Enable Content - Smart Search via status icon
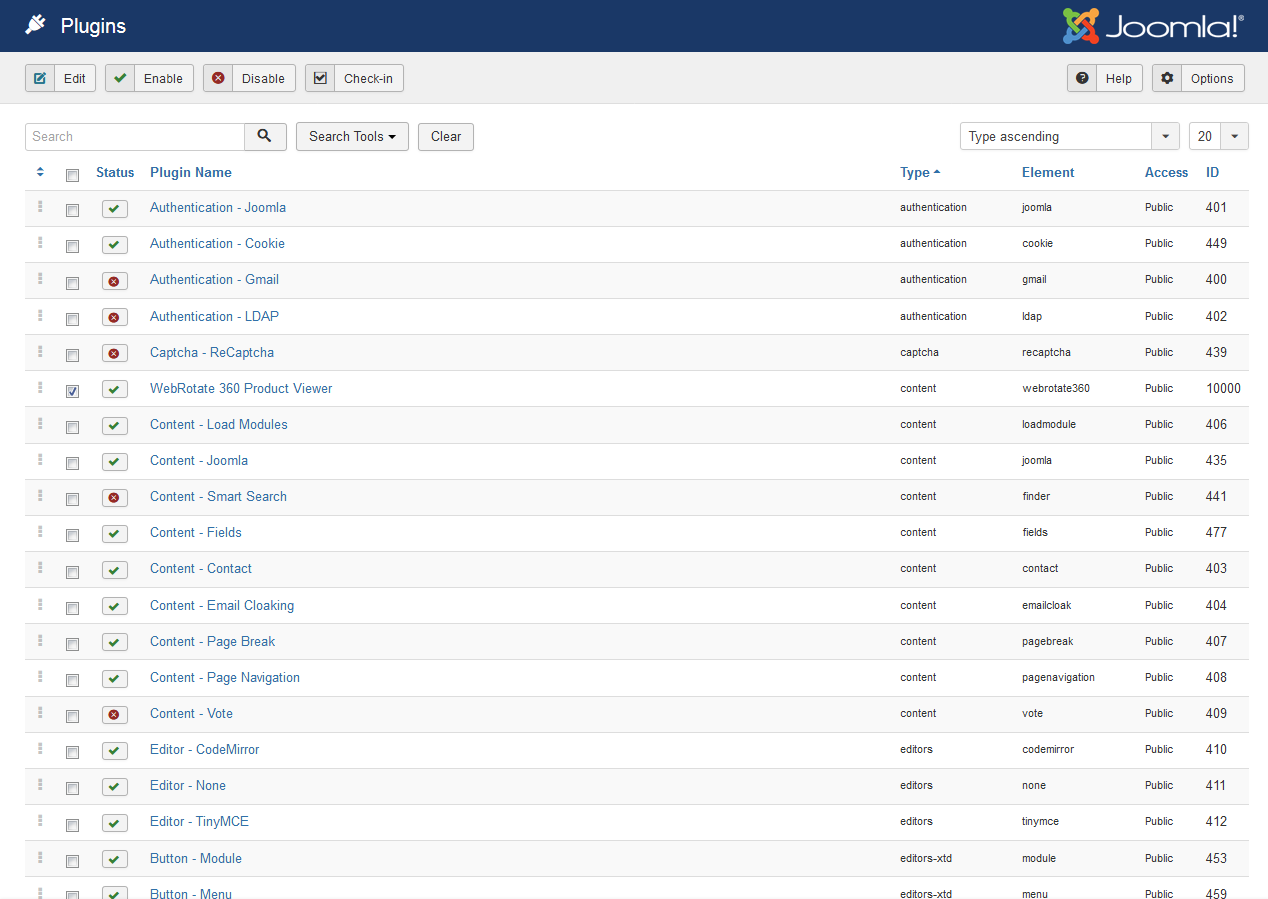This screenshot has width=1268, height=899. click(x=115, y=498)
